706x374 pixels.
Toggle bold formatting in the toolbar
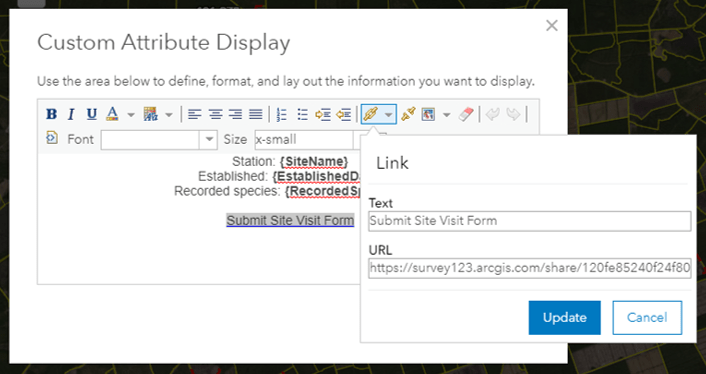(x=51, y=114)
